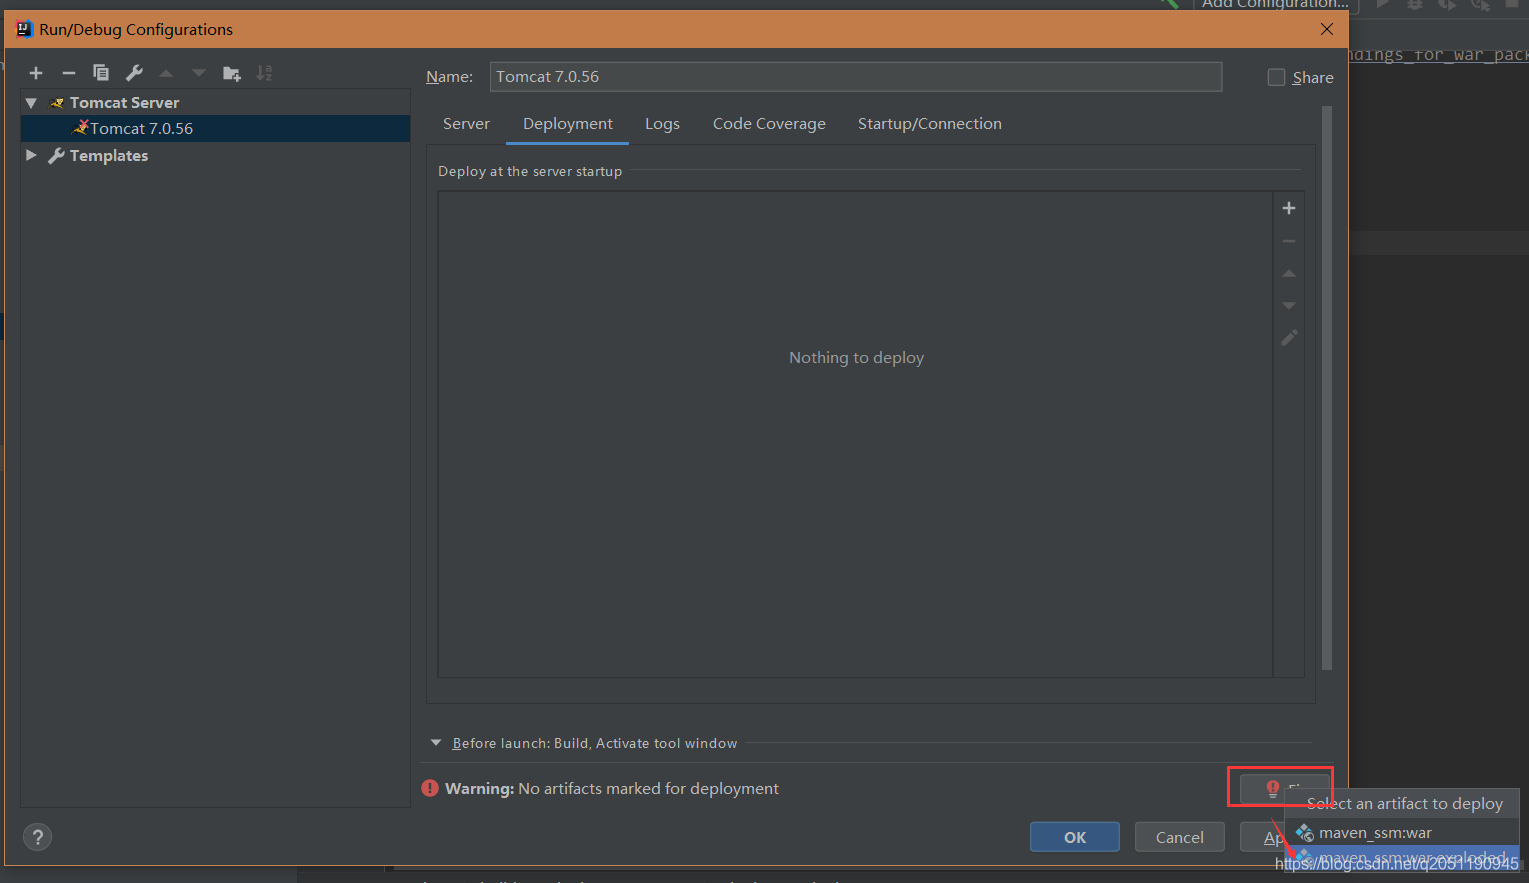The height and width of the screenshot is (883, 1529).
Task: Click the vertical scrollbar of configuration panel
Action: [1327, 388]
